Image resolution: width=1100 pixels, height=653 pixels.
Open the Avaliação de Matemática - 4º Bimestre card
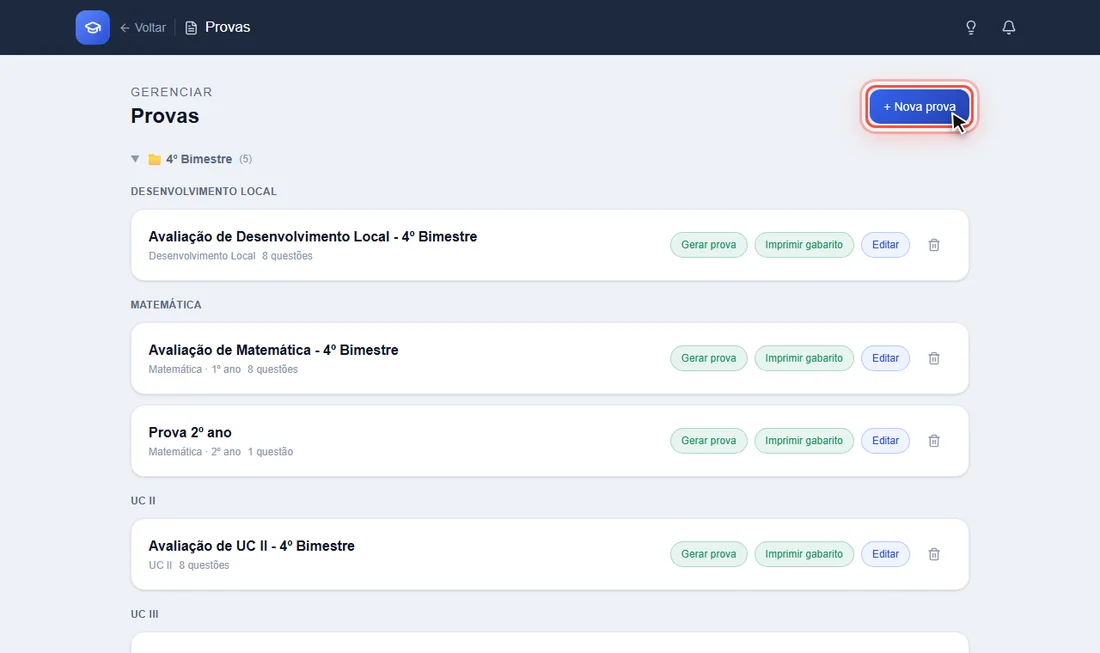pos(549,358)
